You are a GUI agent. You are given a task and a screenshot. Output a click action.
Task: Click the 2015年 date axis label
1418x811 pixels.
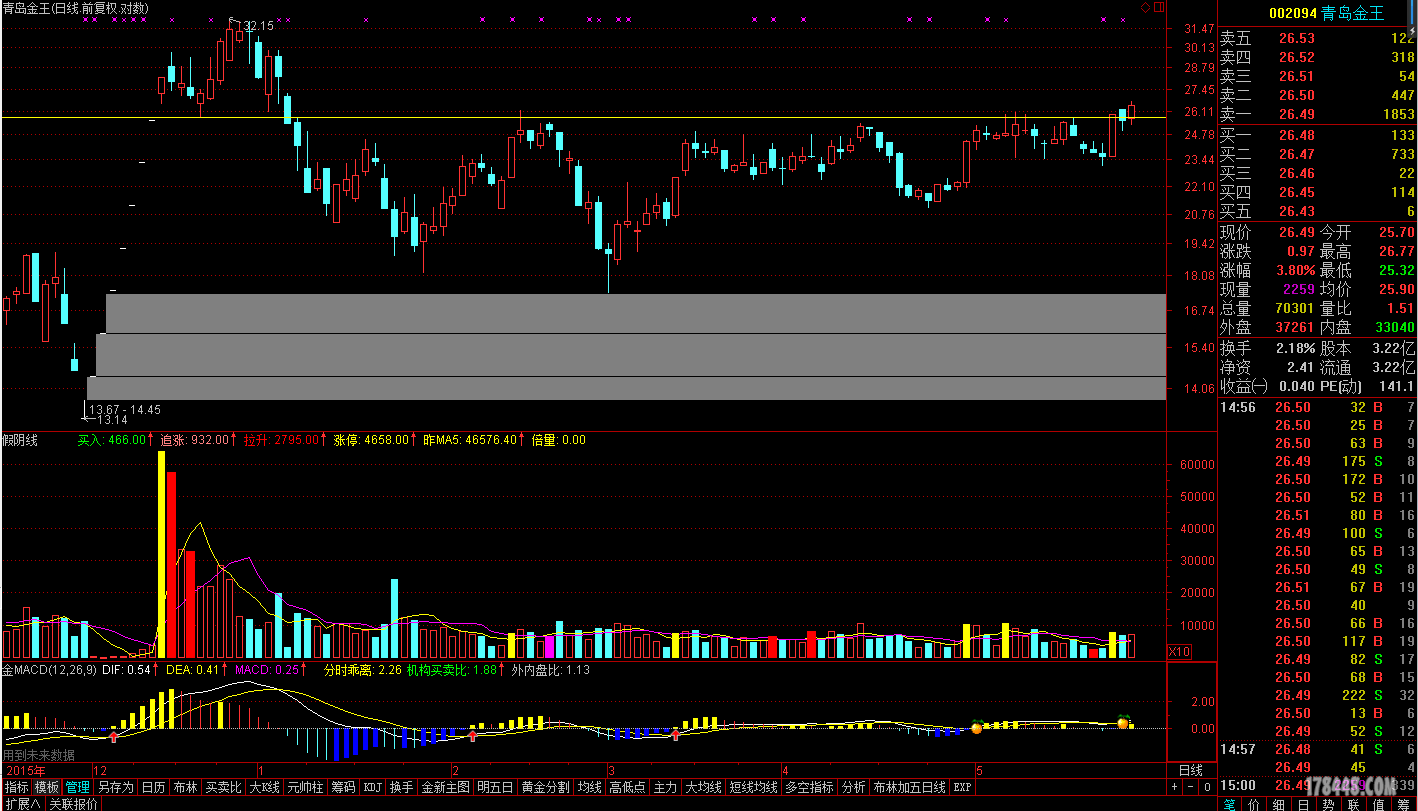click(x=25, y=770)
